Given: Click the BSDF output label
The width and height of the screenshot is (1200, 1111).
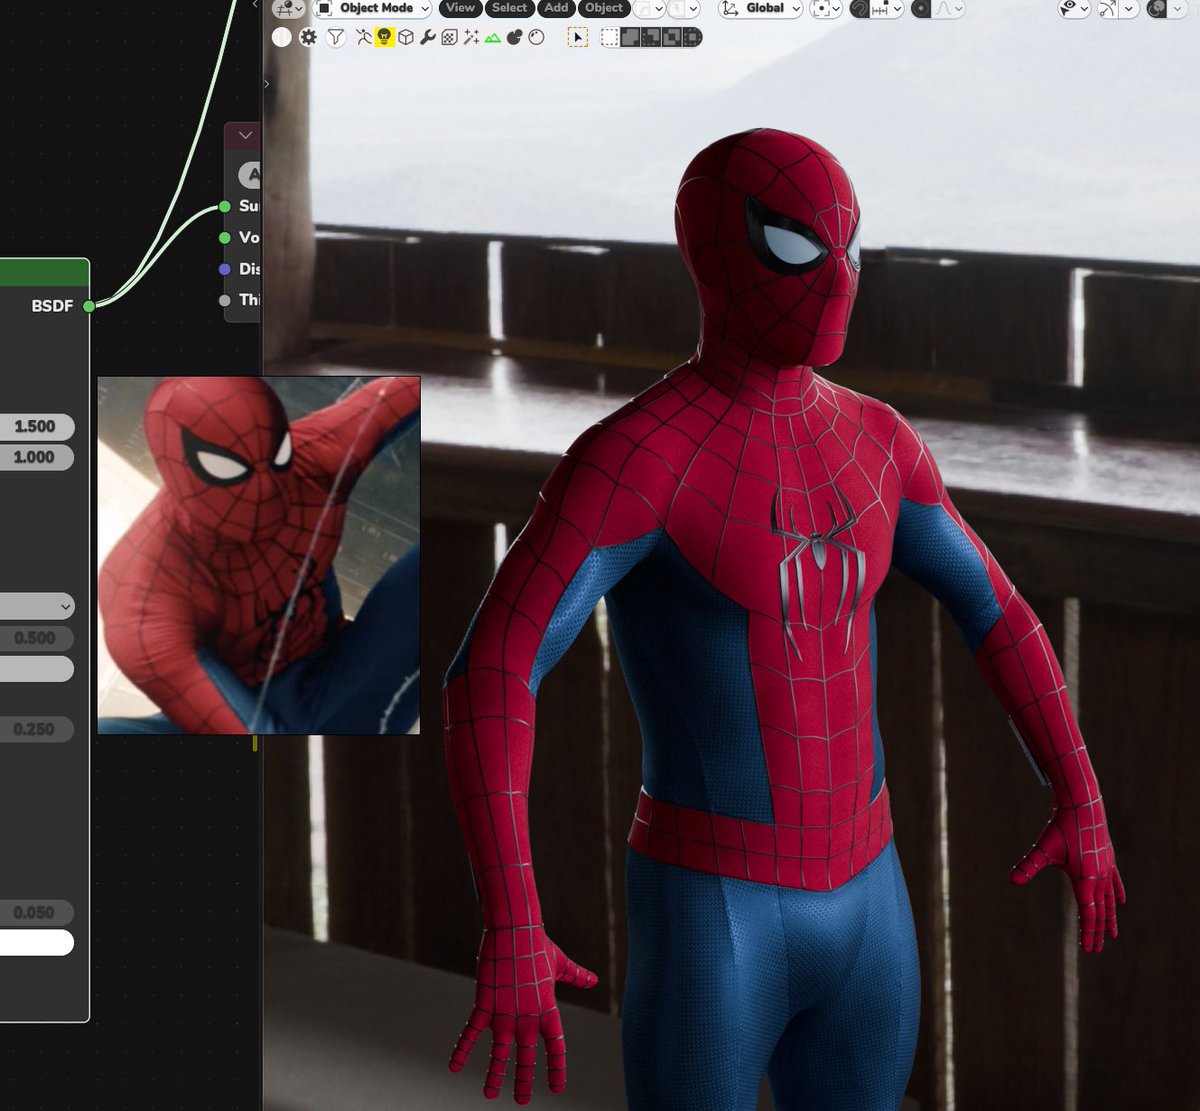Looking at the screenshot, I should [x=52, y=306].
